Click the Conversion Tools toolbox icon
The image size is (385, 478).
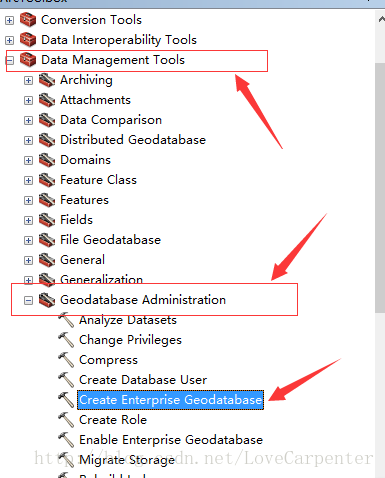tap(28, 20)
